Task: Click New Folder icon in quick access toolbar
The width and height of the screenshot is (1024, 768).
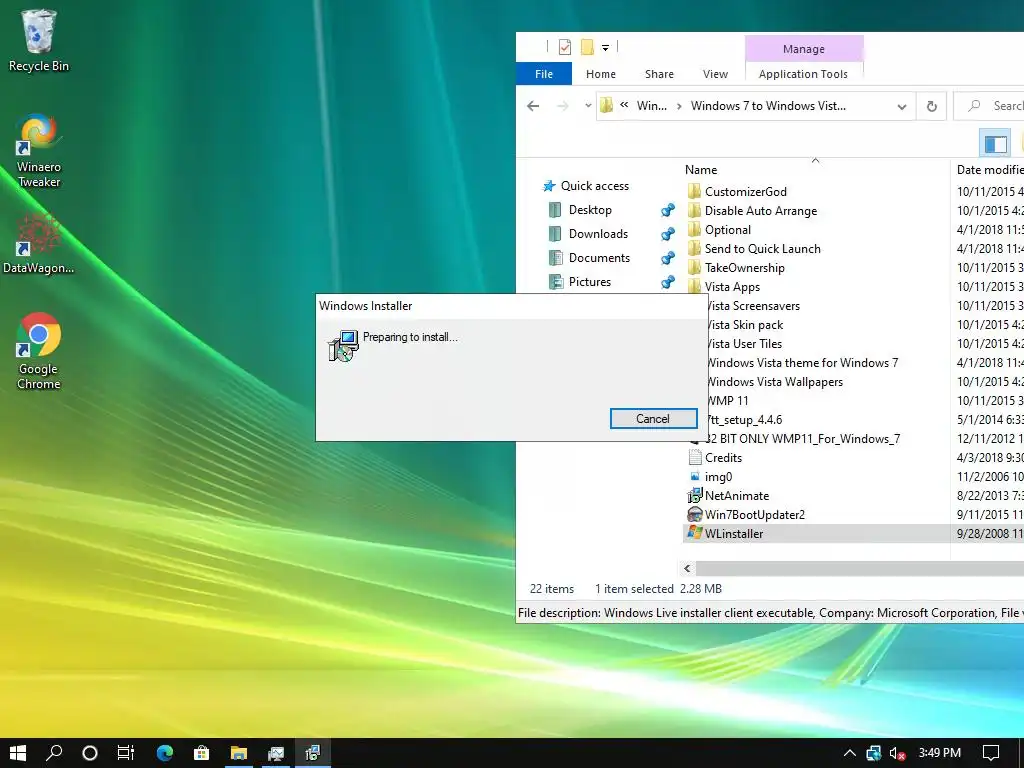Action: 587,47
